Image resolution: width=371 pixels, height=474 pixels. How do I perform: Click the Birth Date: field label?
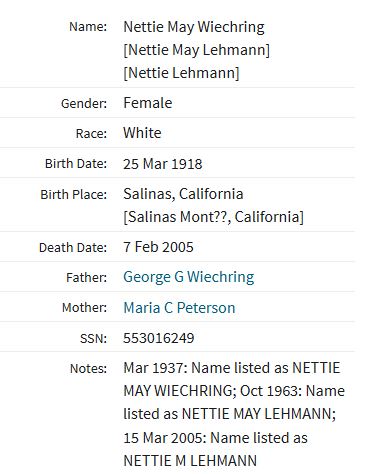[x=76, y=164]
